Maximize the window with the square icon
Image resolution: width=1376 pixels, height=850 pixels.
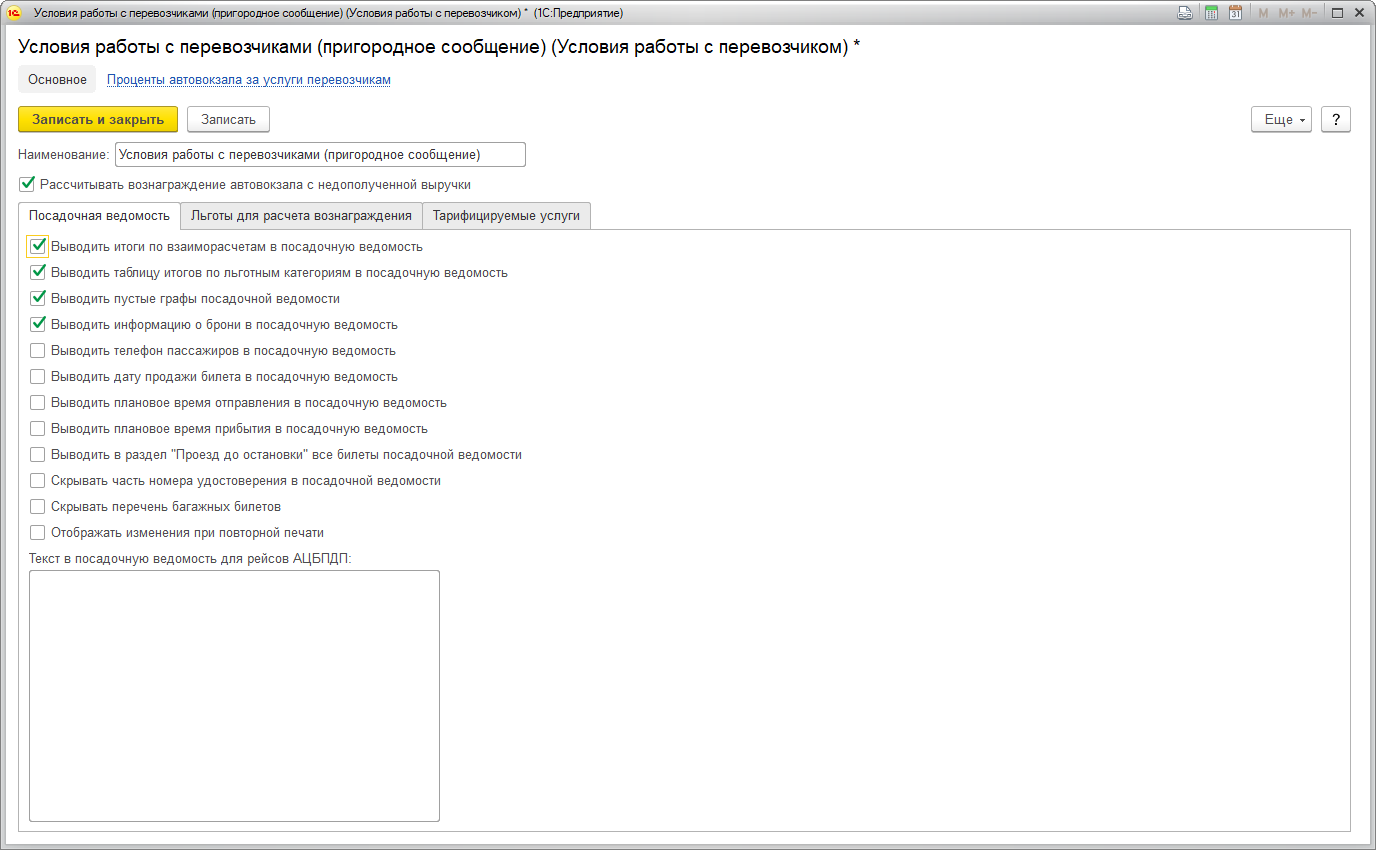tap(1337, 13)
